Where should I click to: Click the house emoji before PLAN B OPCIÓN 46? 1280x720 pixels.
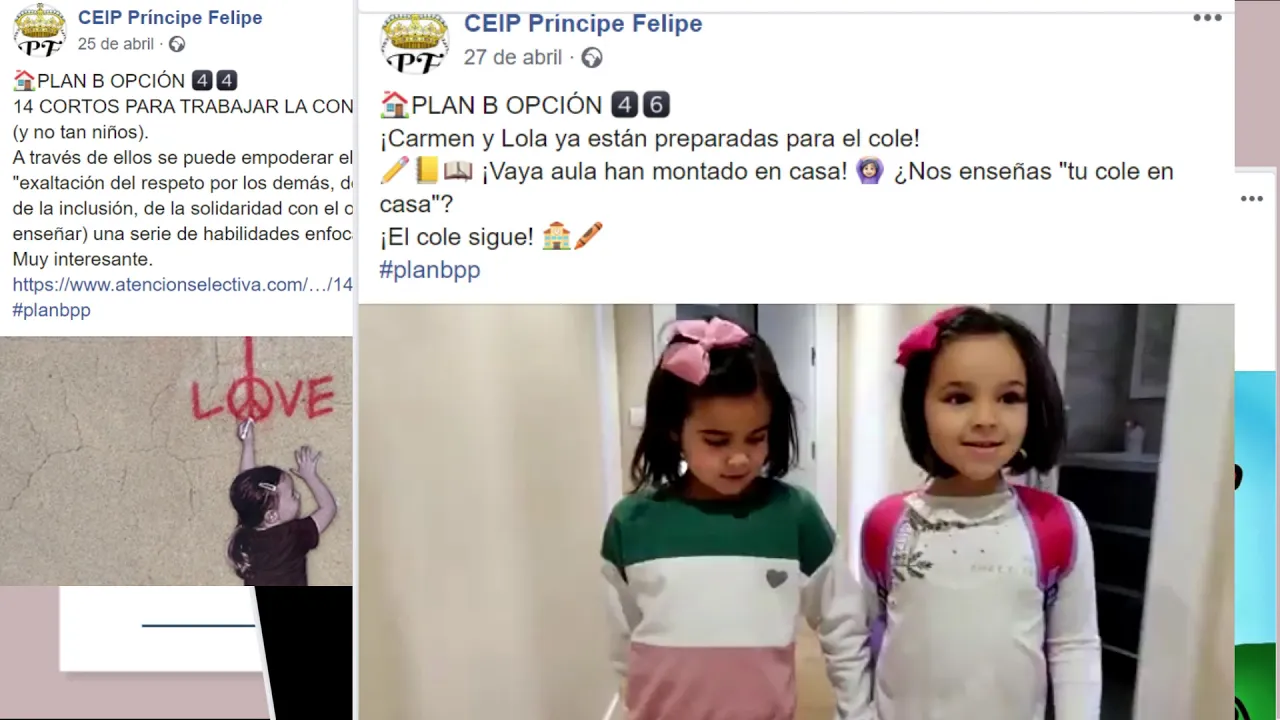(x=395, y=104)
